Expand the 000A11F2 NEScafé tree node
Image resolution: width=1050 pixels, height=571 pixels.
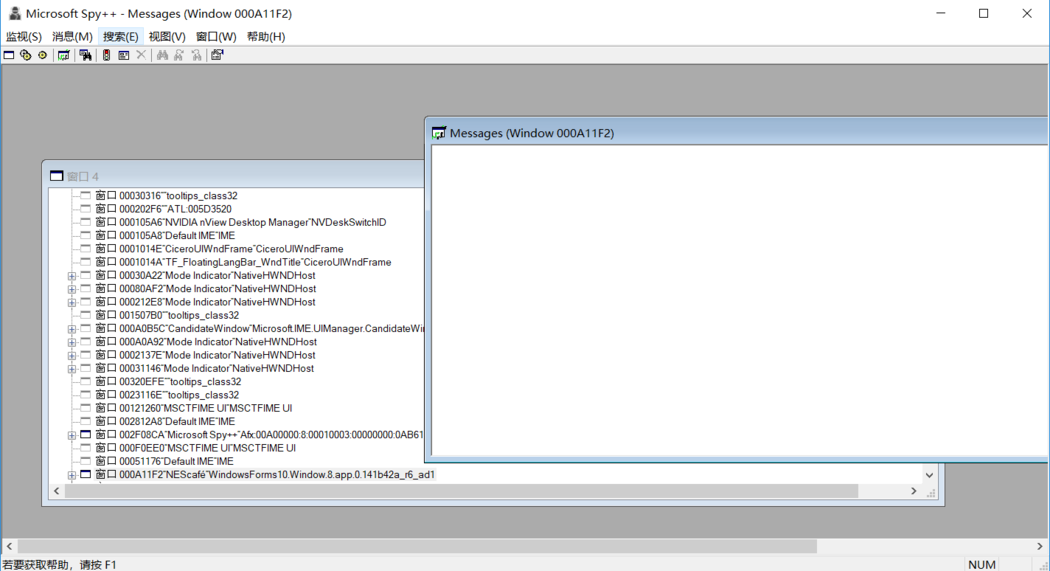point(72,475)
